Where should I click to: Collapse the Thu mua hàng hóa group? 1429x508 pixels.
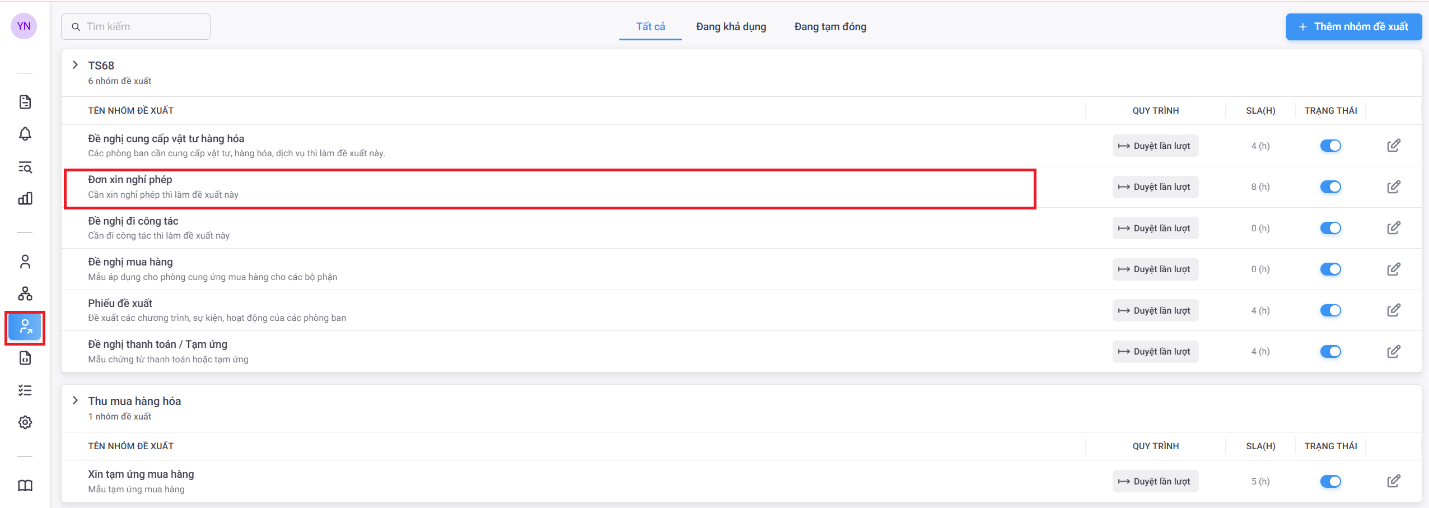(x=75, y=401)
